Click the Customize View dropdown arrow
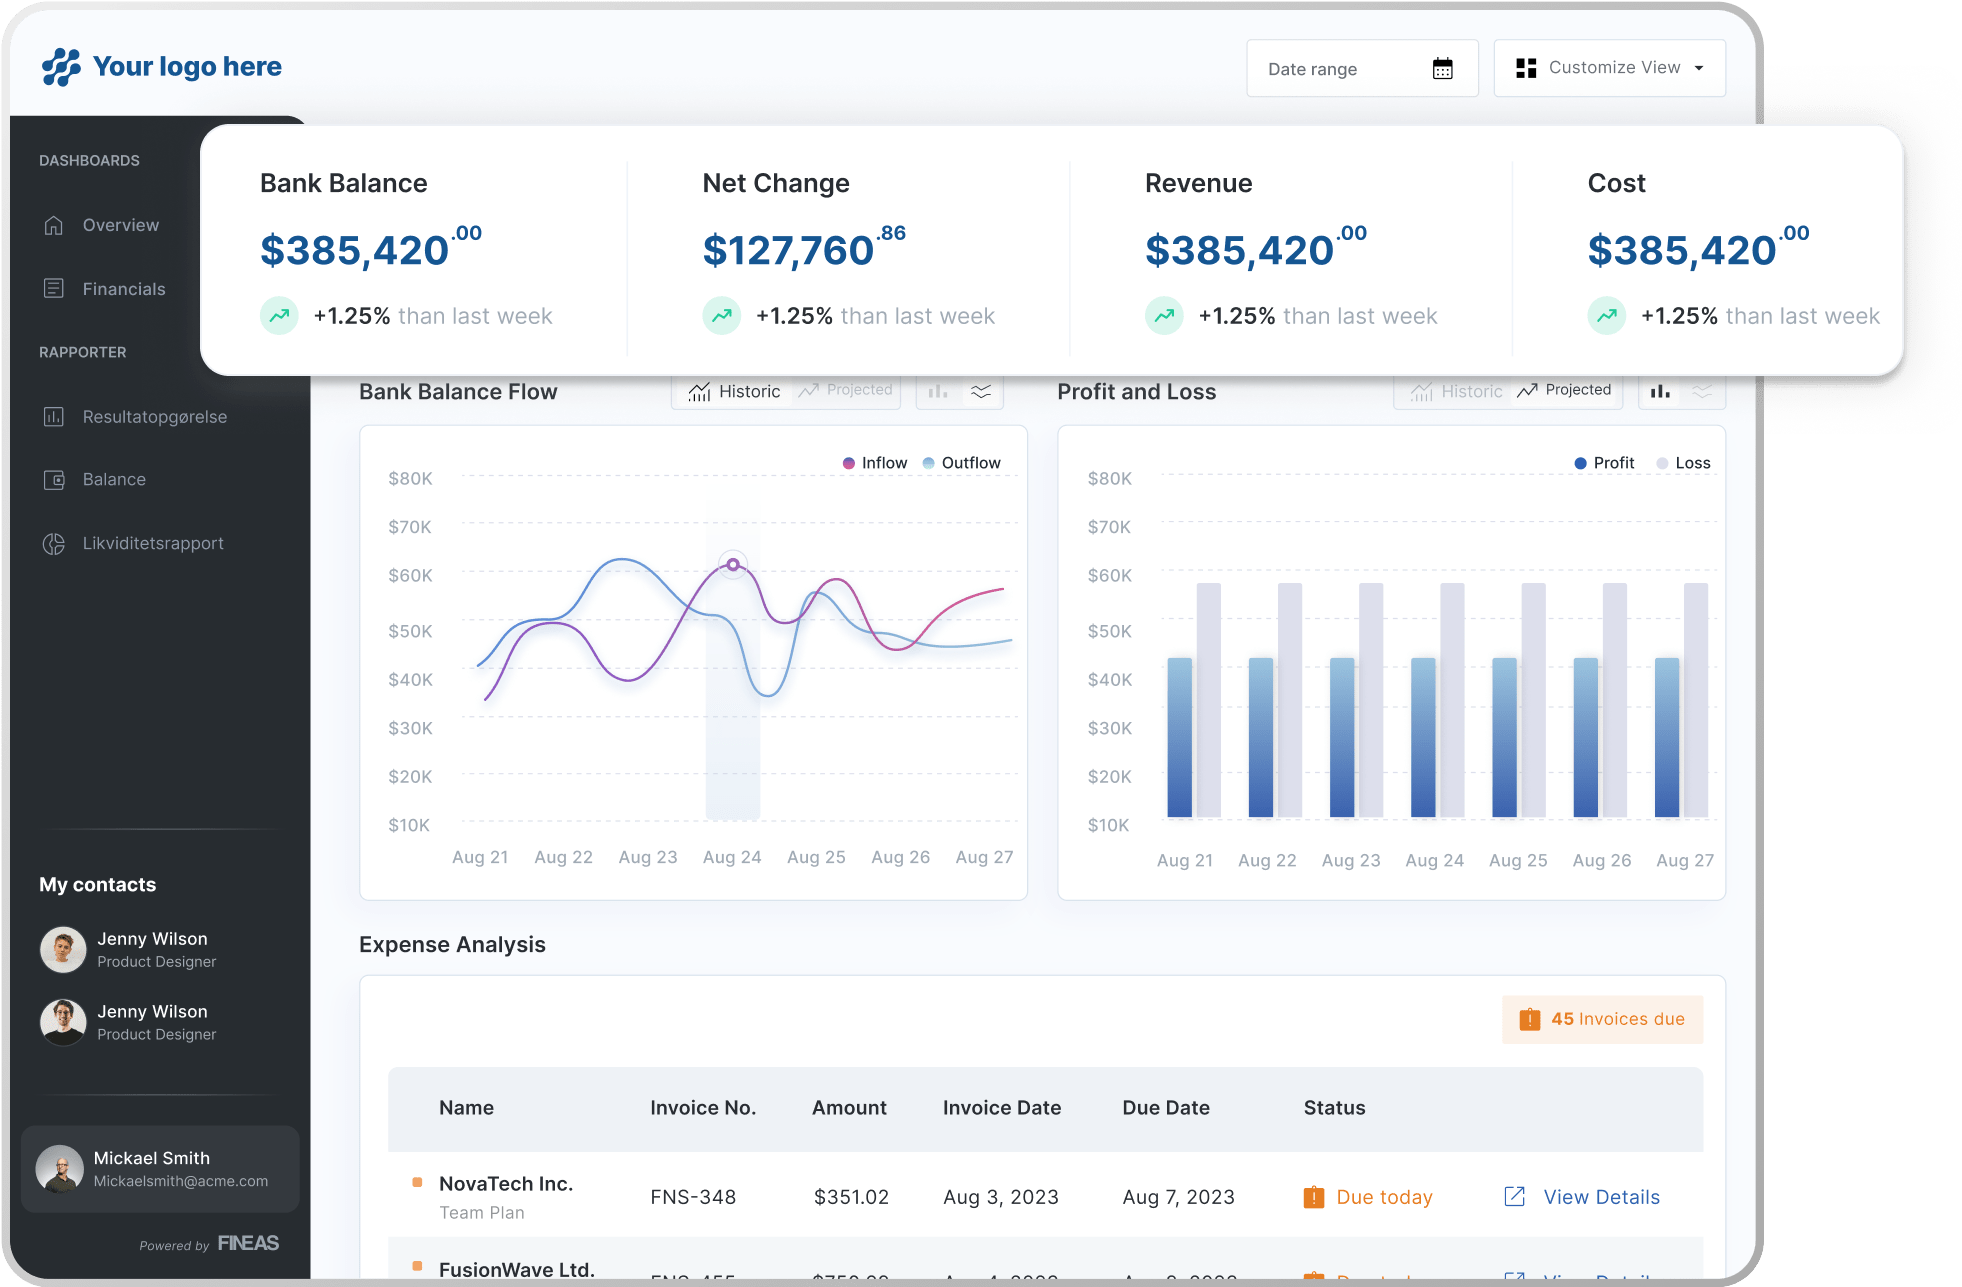This screenshot has height=1287, width=1962. pos(1699,68)
